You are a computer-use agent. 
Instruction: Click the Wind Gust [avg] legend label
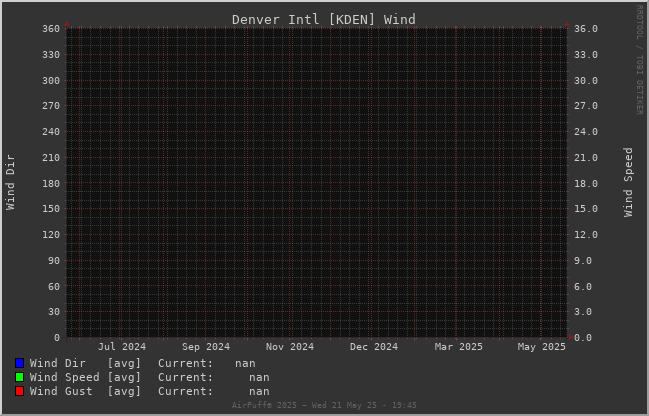click(x=85, y=391)
